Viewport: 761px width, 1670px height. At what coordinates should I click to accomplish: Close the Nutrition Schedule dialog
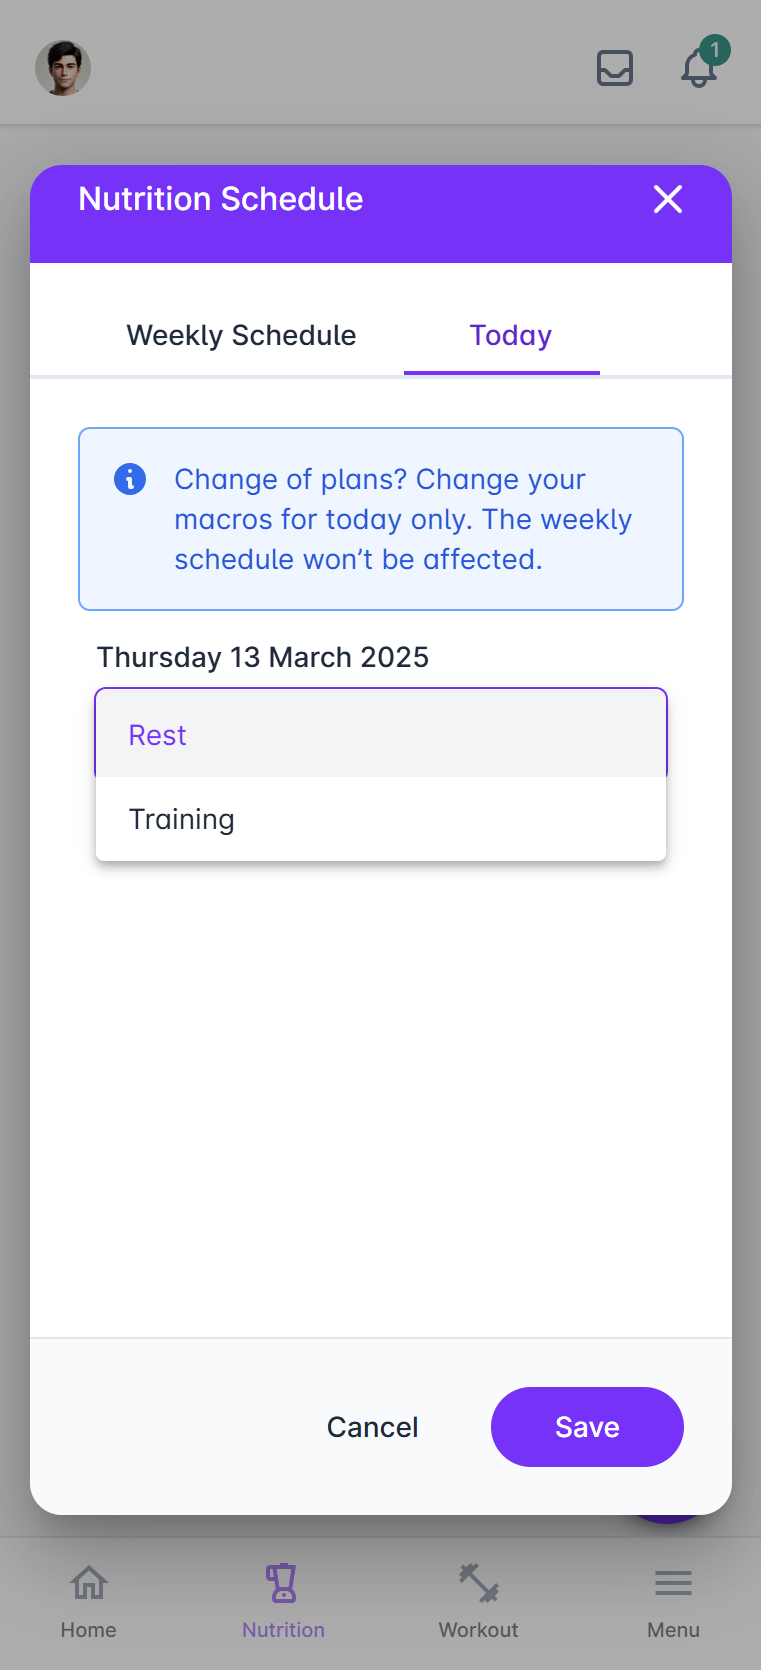[x=668, y=199]
